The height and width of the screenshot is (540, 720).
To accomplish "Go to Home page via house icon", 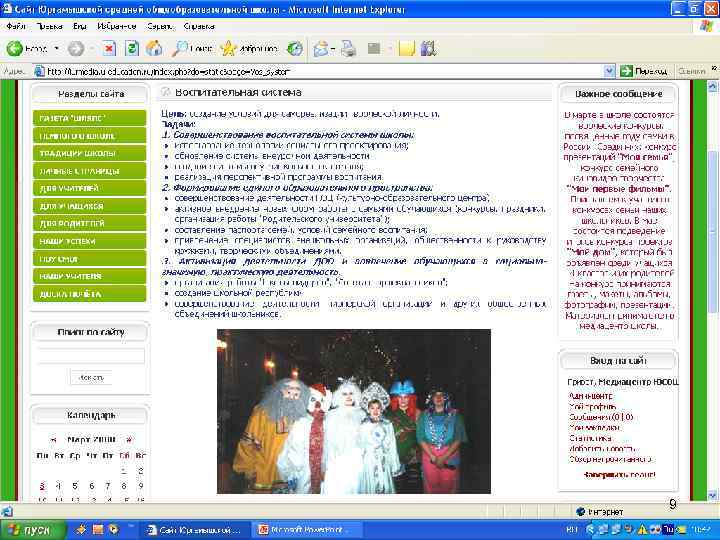I will [154, 48].
